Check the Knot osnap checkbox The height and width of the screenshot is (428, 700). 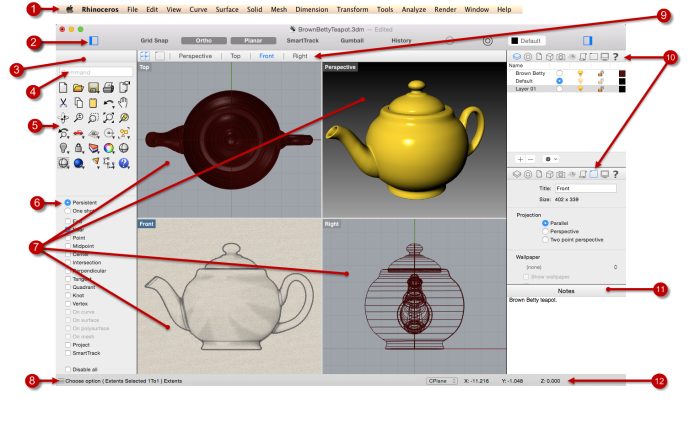pos(68,295)
